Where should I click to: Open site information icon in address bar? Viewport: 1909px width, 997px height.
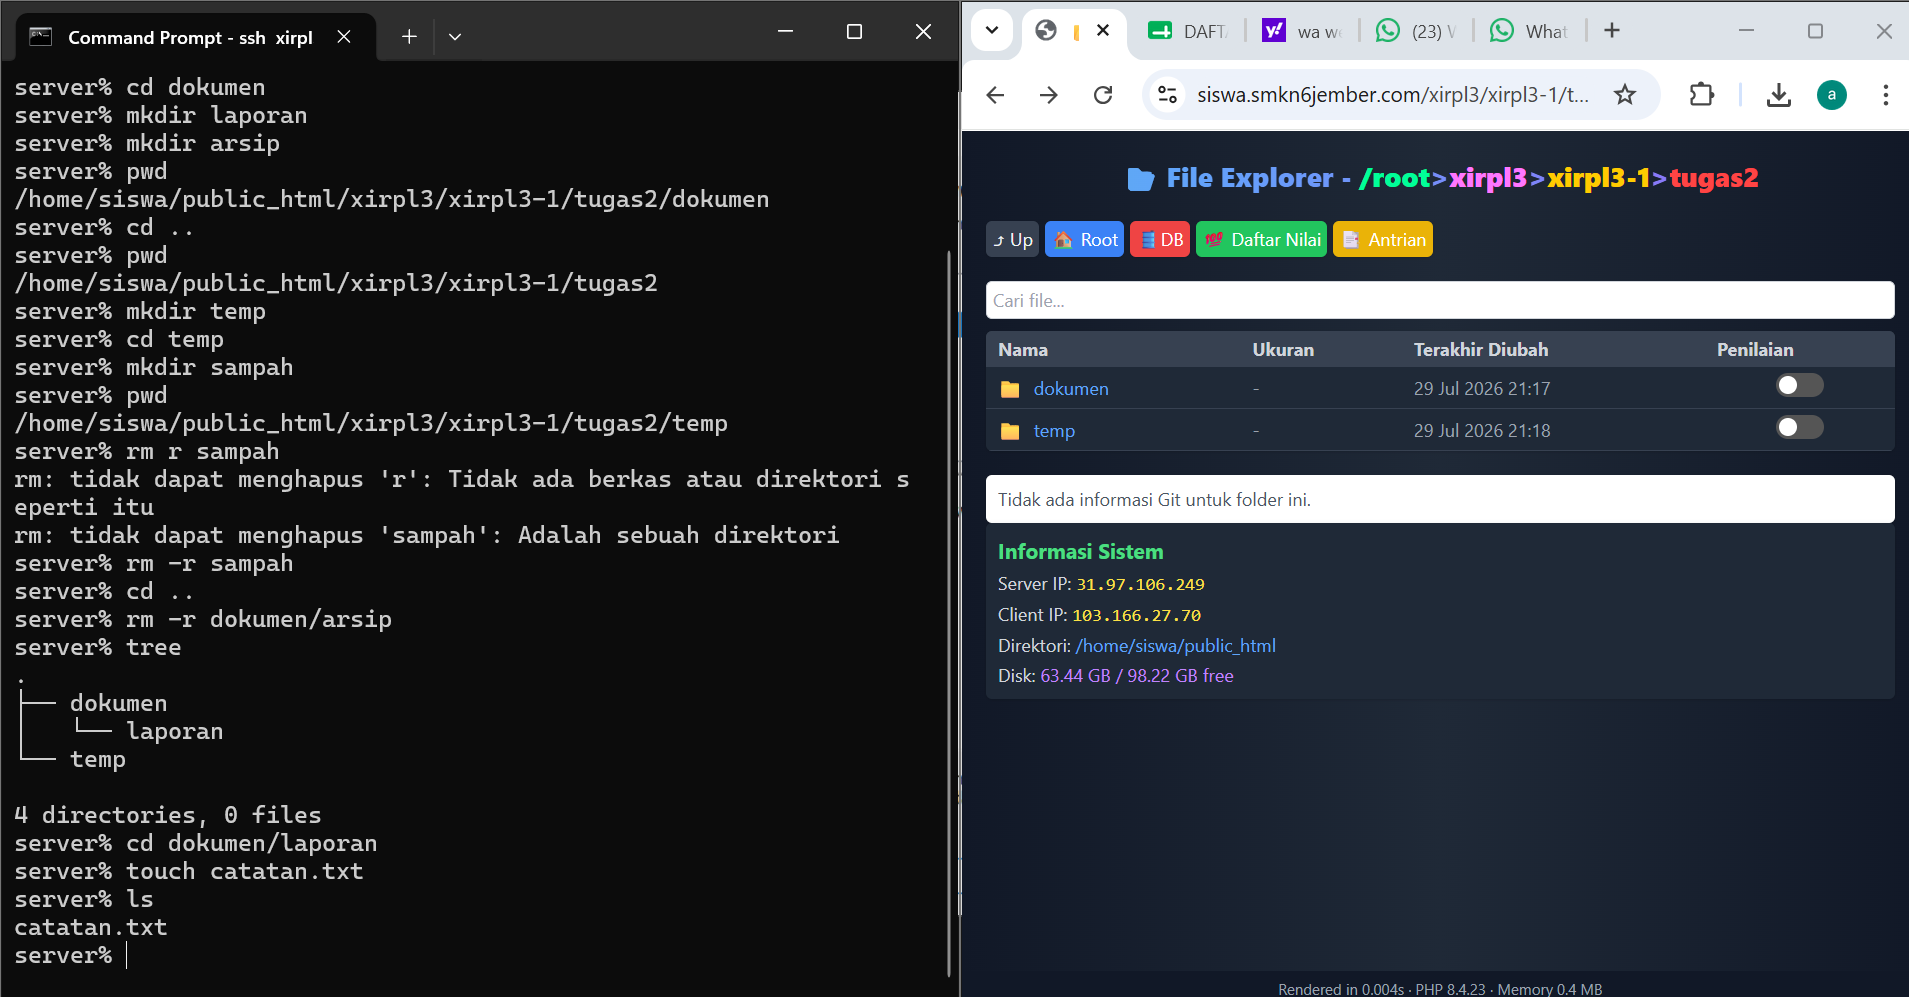pos(1167,95)
